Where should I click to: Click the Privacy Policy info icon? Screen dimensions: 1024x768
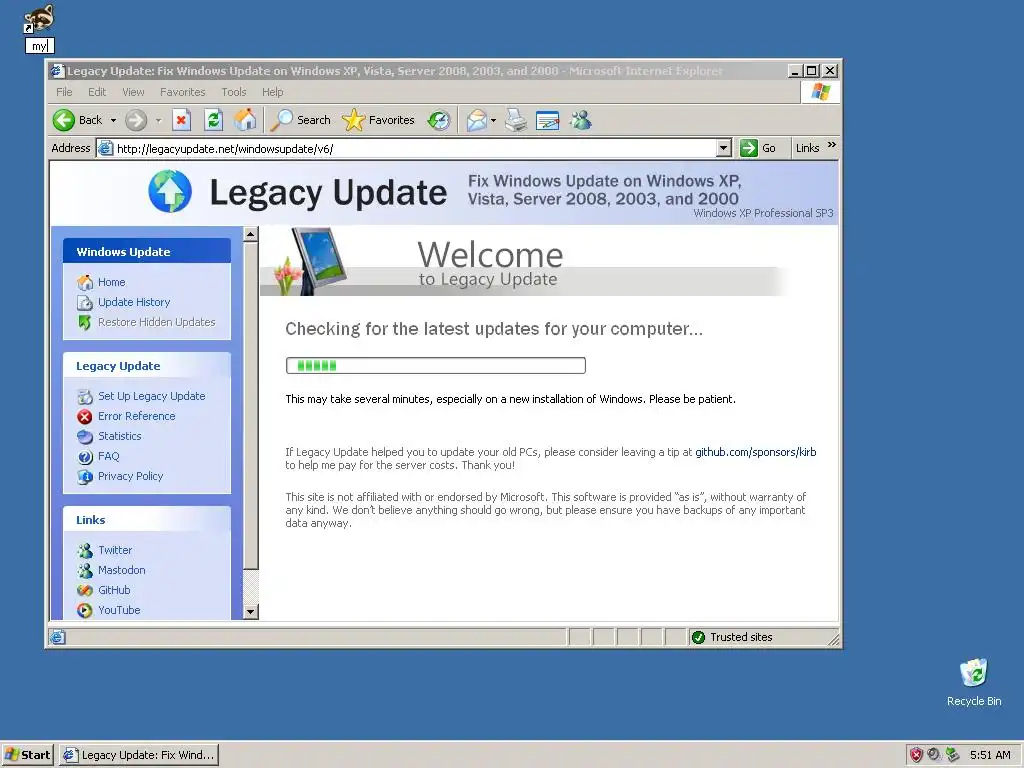pos(85,477)
